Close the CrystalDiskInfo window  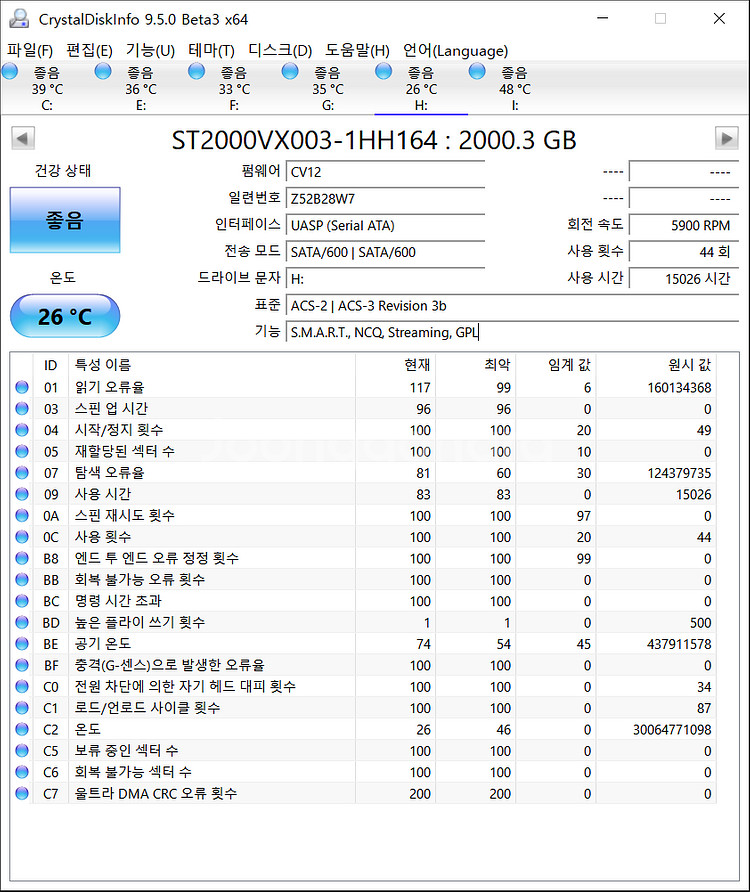(x=719, y=19)
